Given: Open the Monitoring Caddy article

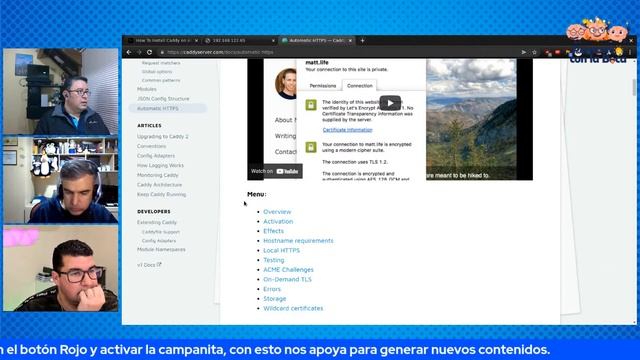Looking at the screenshot, I should [x=158, y=175].
